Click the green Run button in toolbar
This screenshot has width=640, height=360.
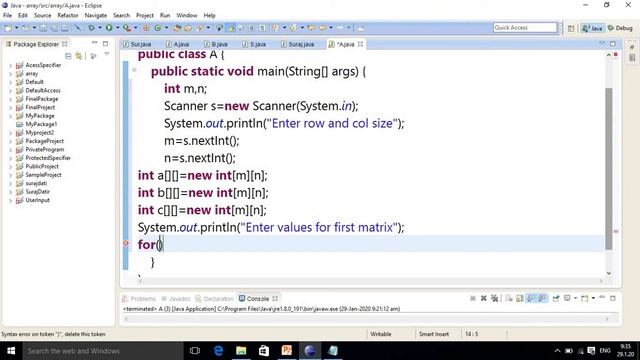click(109, 28)
